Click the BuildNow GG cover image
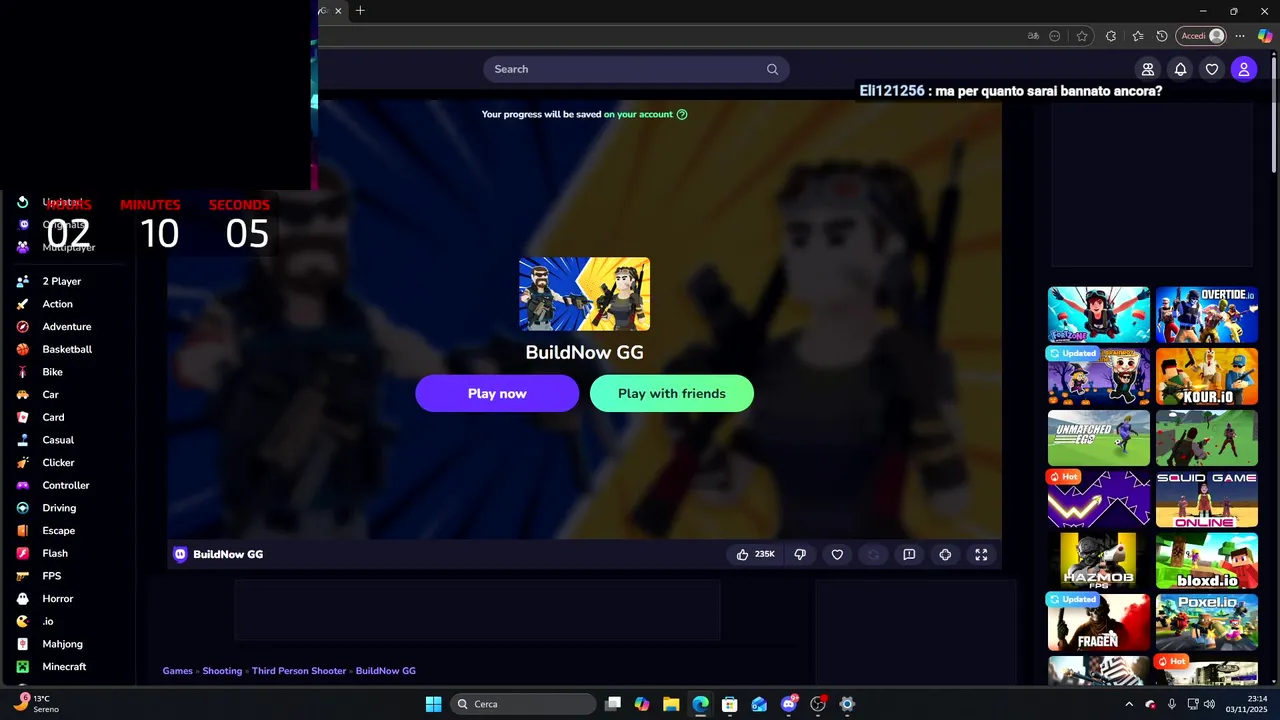 pos(584,294)
